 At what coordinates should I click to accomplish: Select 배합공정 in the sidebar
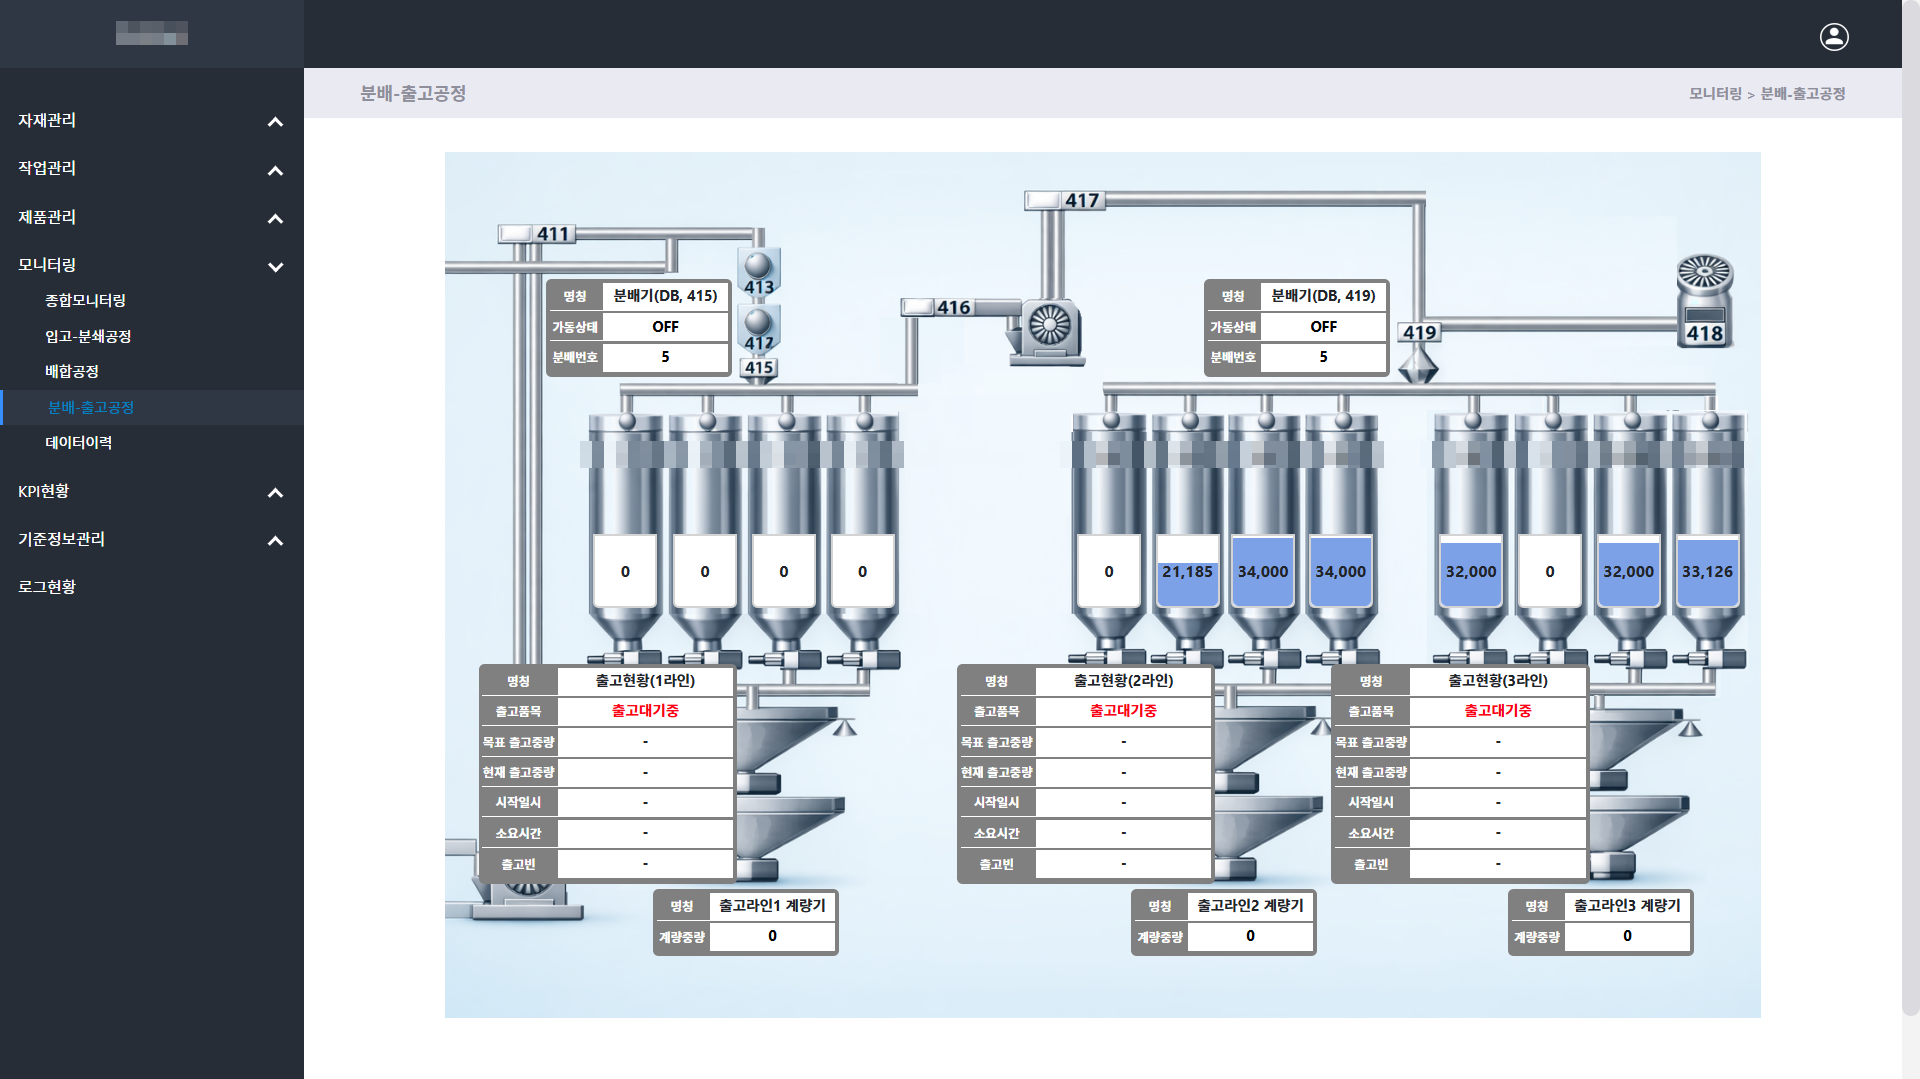72,371
